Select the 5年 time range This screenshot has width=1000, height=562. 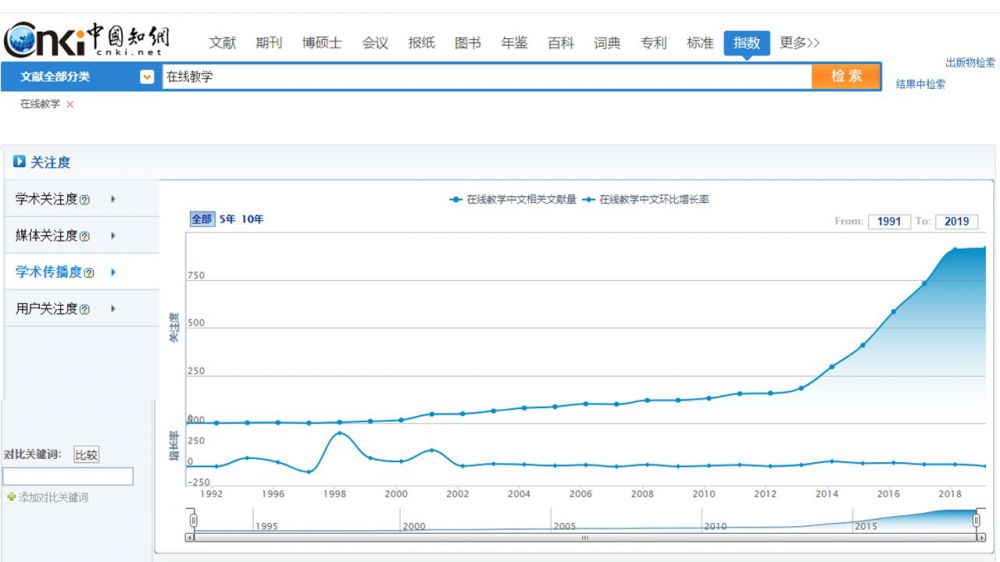[x=228, y=219]
